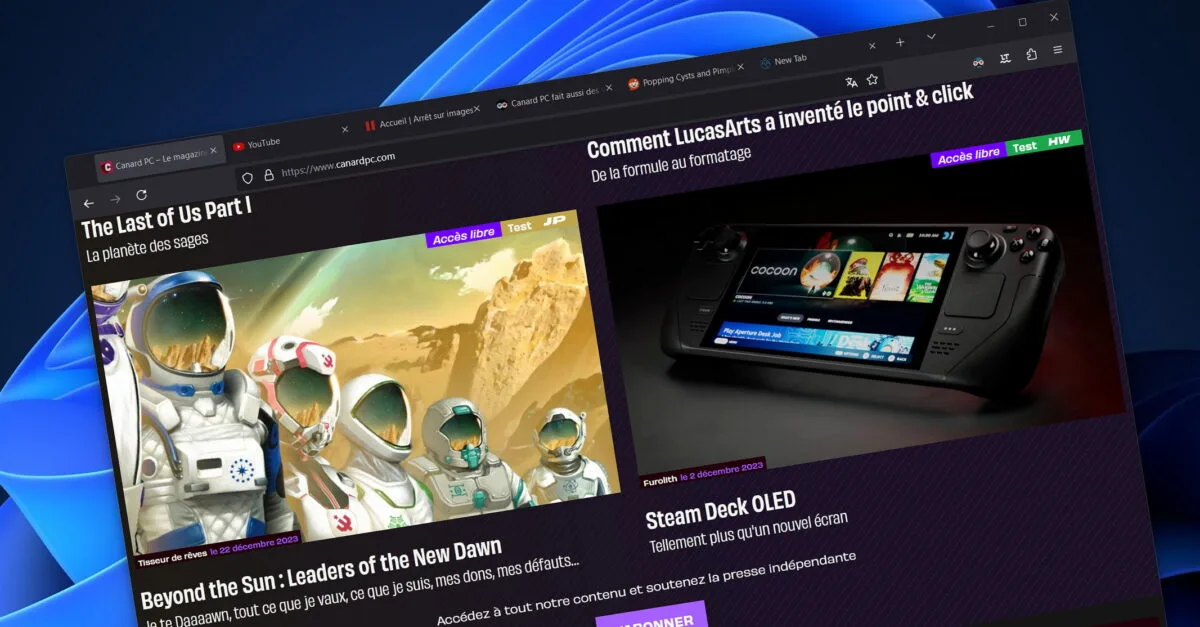Image resolution: width=1200 pixels, height=627 pixels.
Task: Open the tracking protection shield panel
Action: coord(248,177)
